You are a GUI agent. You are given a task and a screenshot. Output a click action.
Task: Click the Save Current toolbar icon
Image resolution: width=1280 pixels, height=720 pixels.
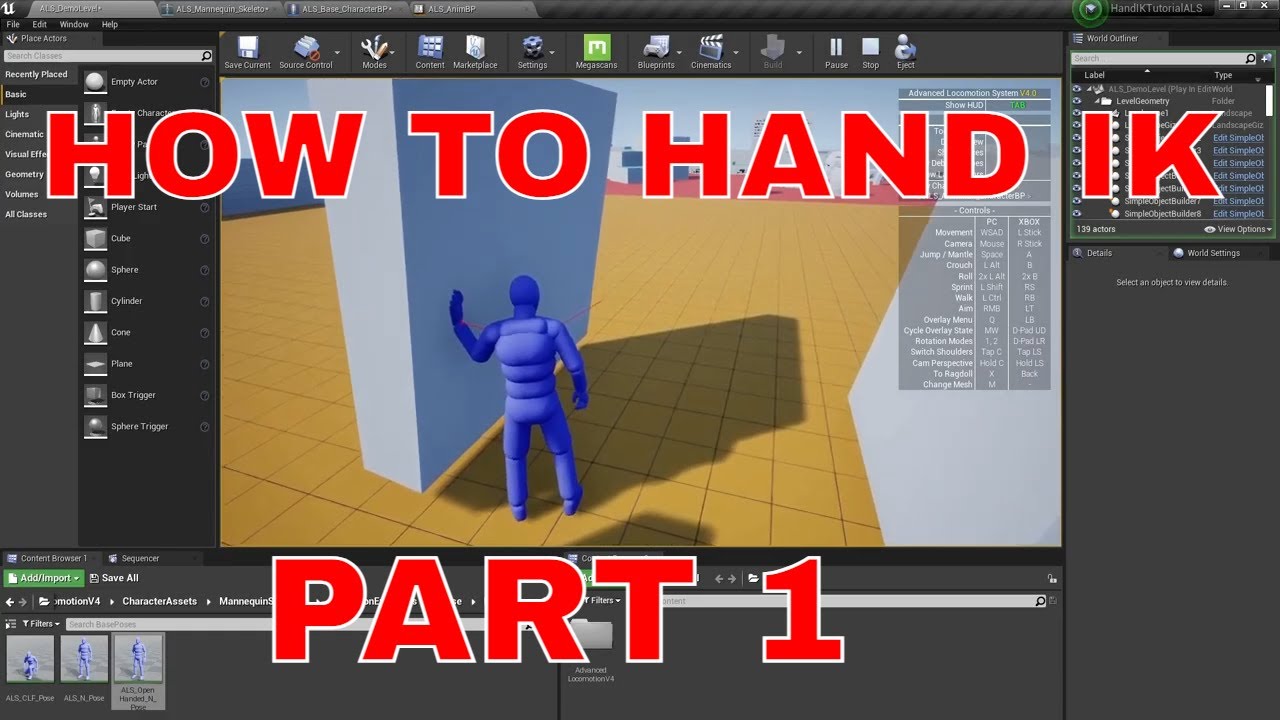point(247,47)
